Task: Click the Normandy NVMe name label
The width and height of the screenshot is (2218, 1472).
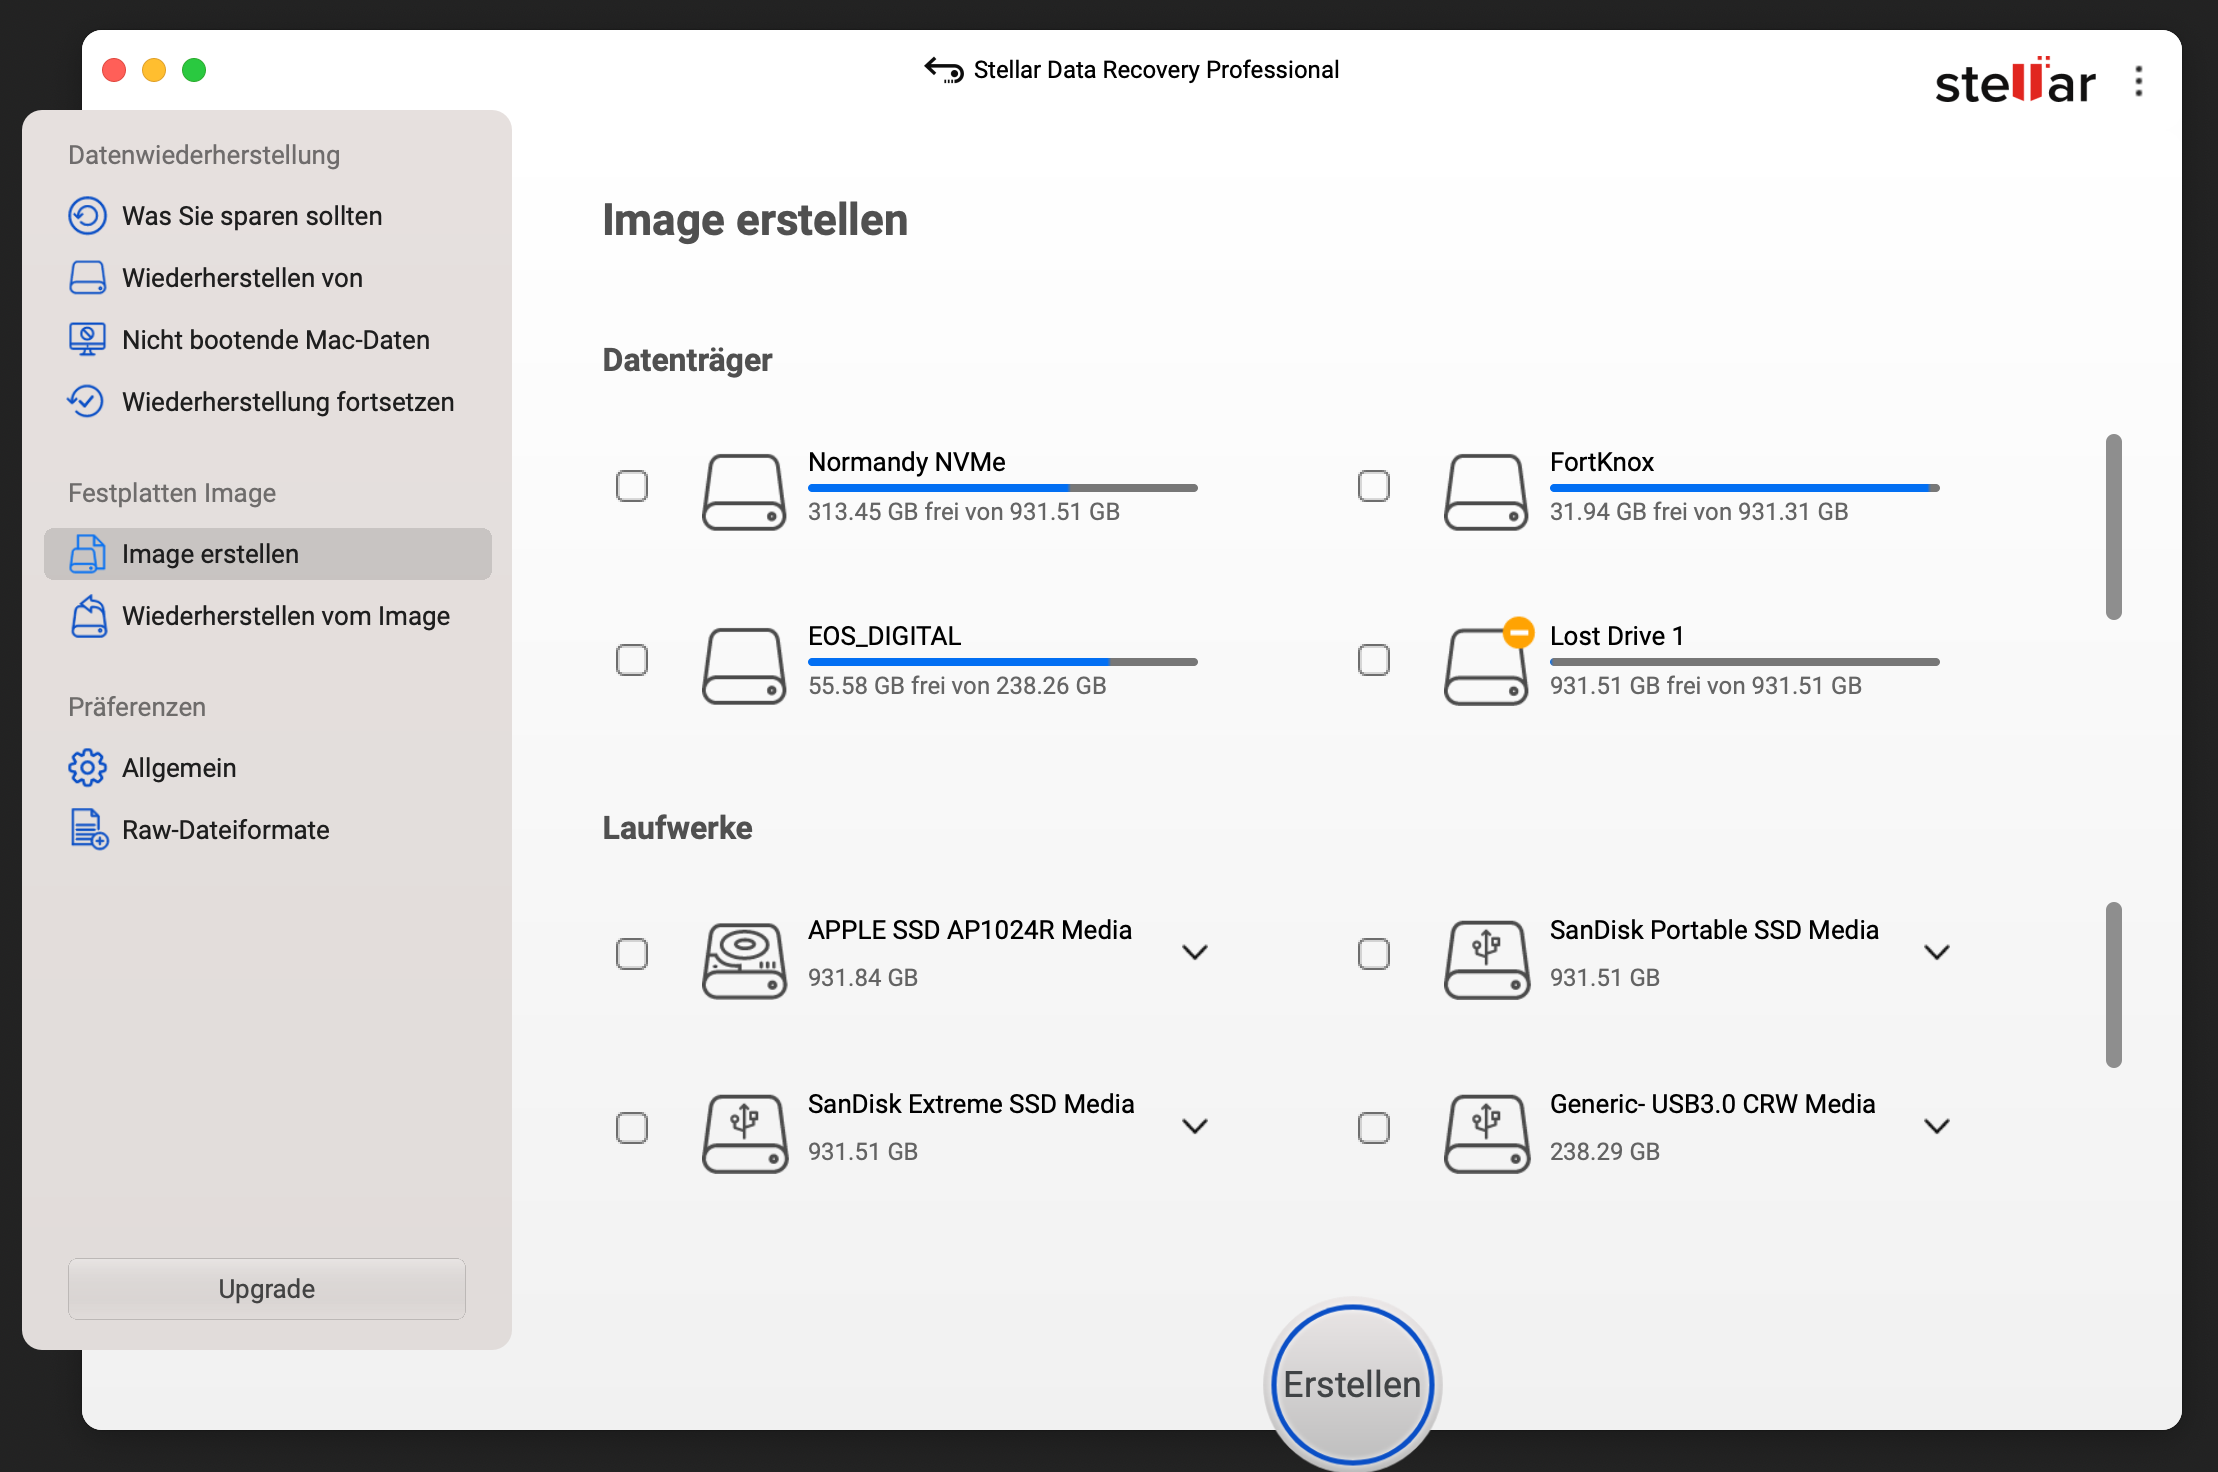Action: pos(907,462)
